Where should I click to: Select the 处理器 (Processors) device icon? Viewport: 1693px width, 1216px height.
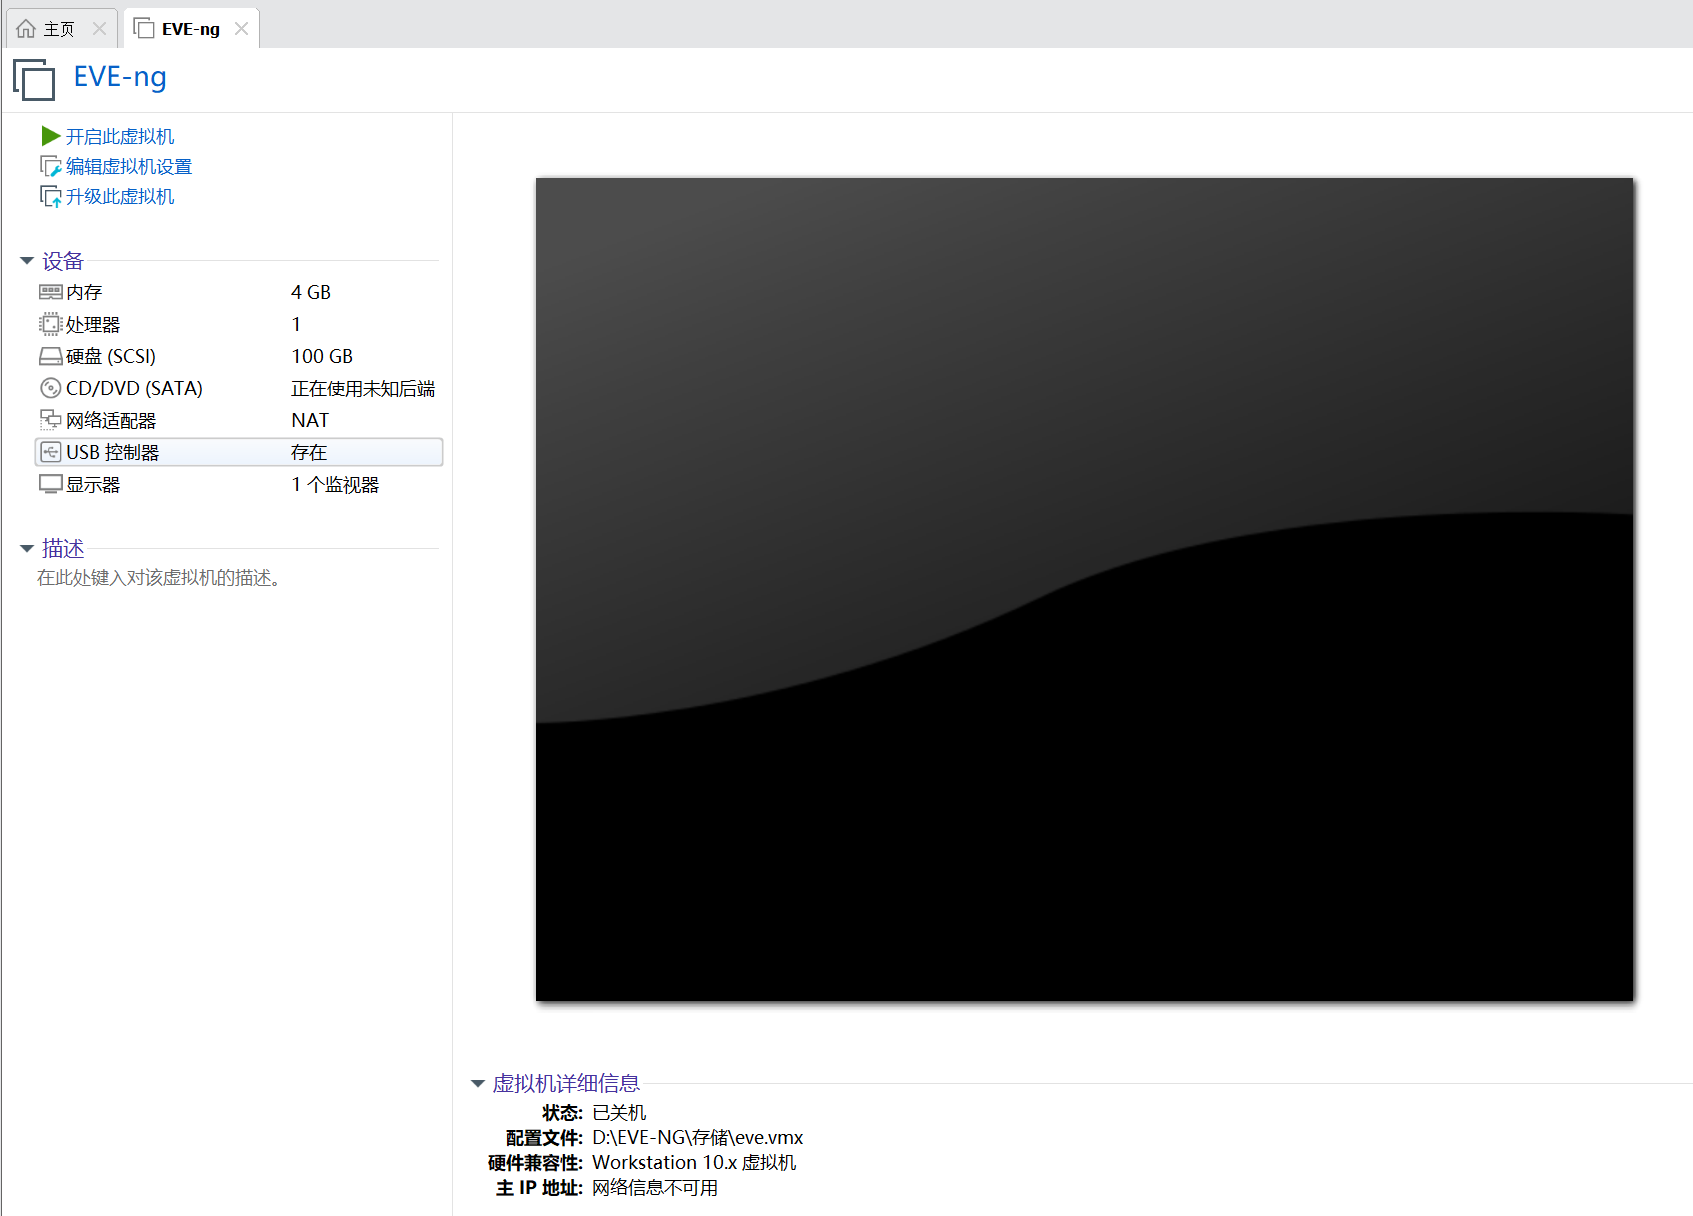tap(50, 323)
